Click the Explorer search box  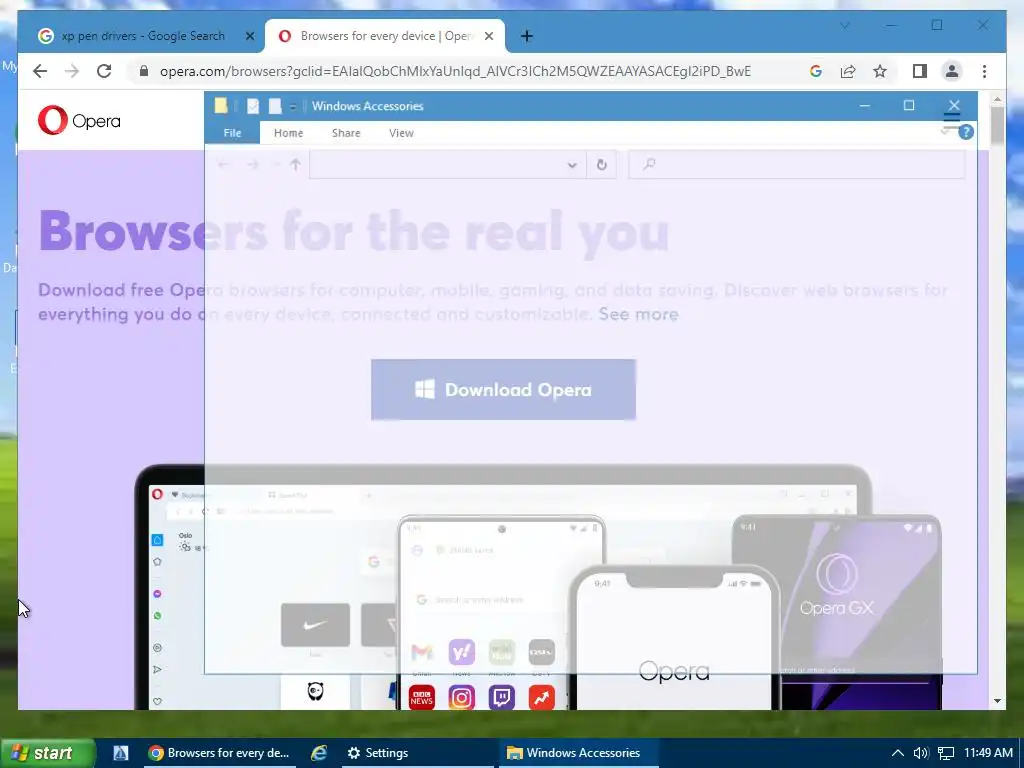pyautogui.click(x=796, y=165)
